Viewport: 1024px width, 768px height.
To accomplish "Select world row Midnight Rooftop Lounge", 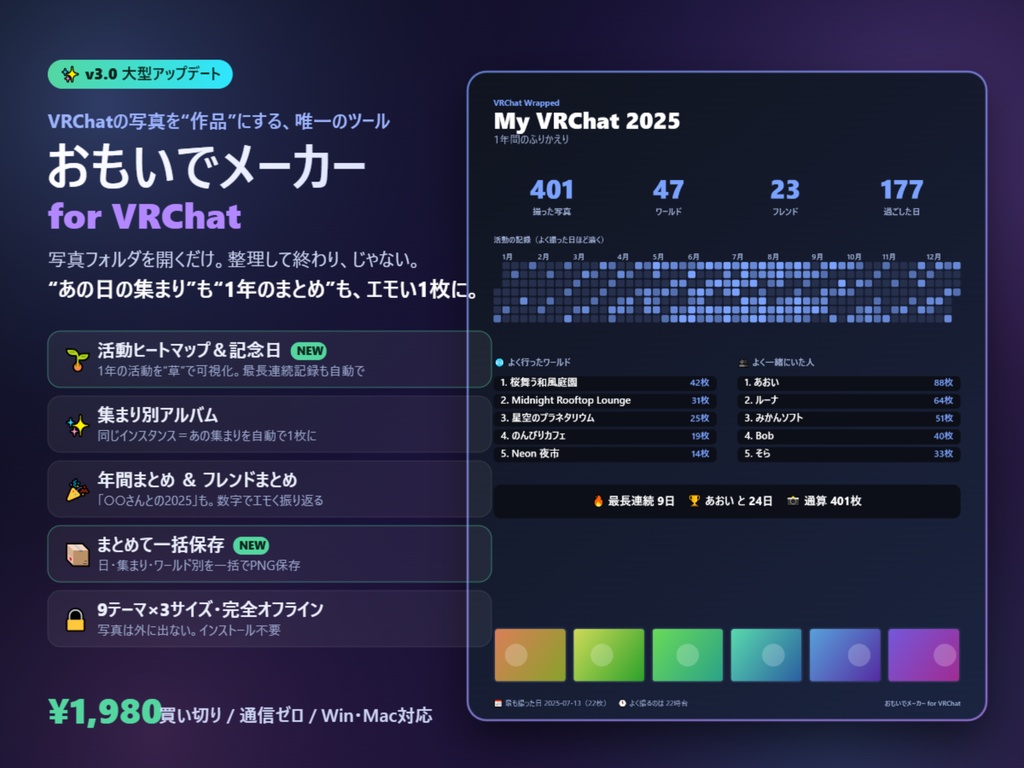I will point(605,400).
